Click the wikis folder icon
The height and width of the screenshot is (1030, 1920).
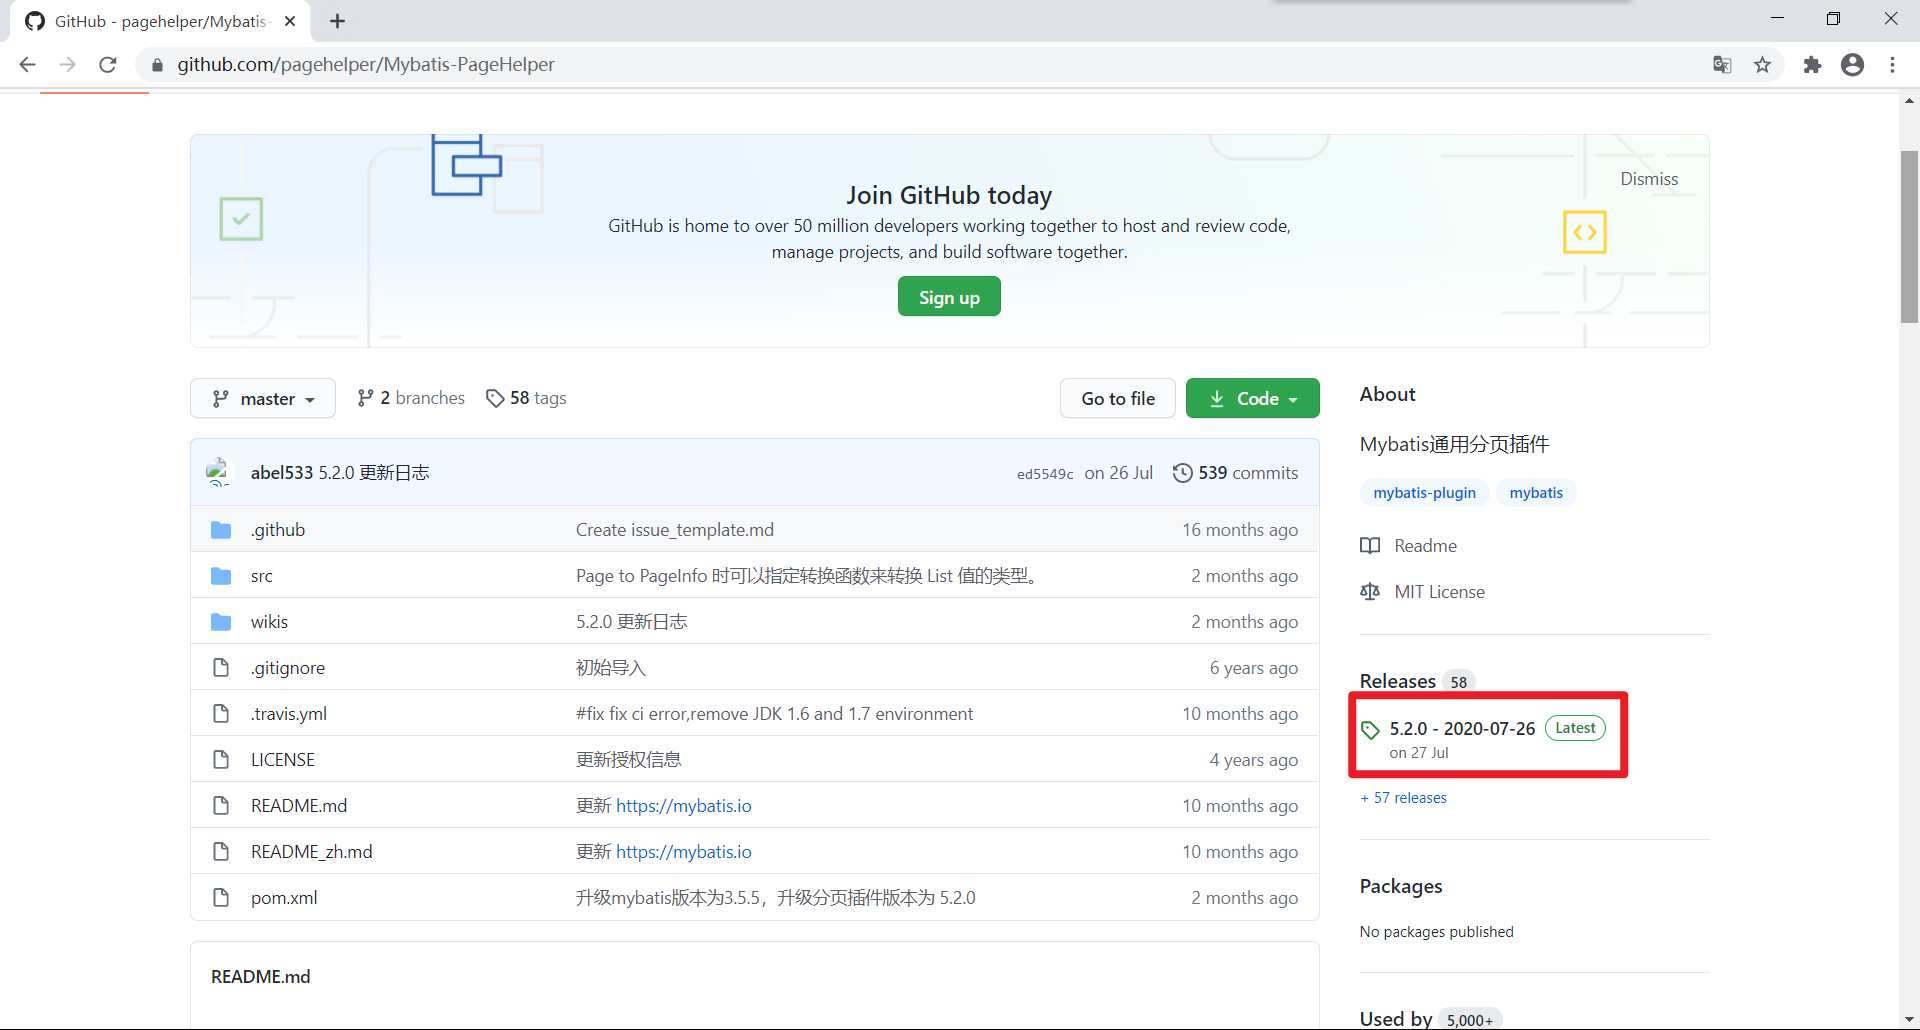coord(221,622)
